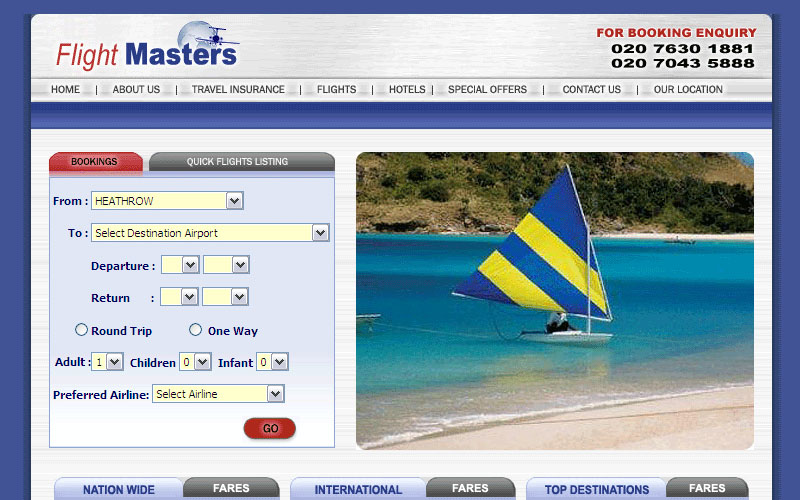Open Preferred Airline Select Airline dropdown
This screenshot has height=500, width=800.
(x=218, y=393)
